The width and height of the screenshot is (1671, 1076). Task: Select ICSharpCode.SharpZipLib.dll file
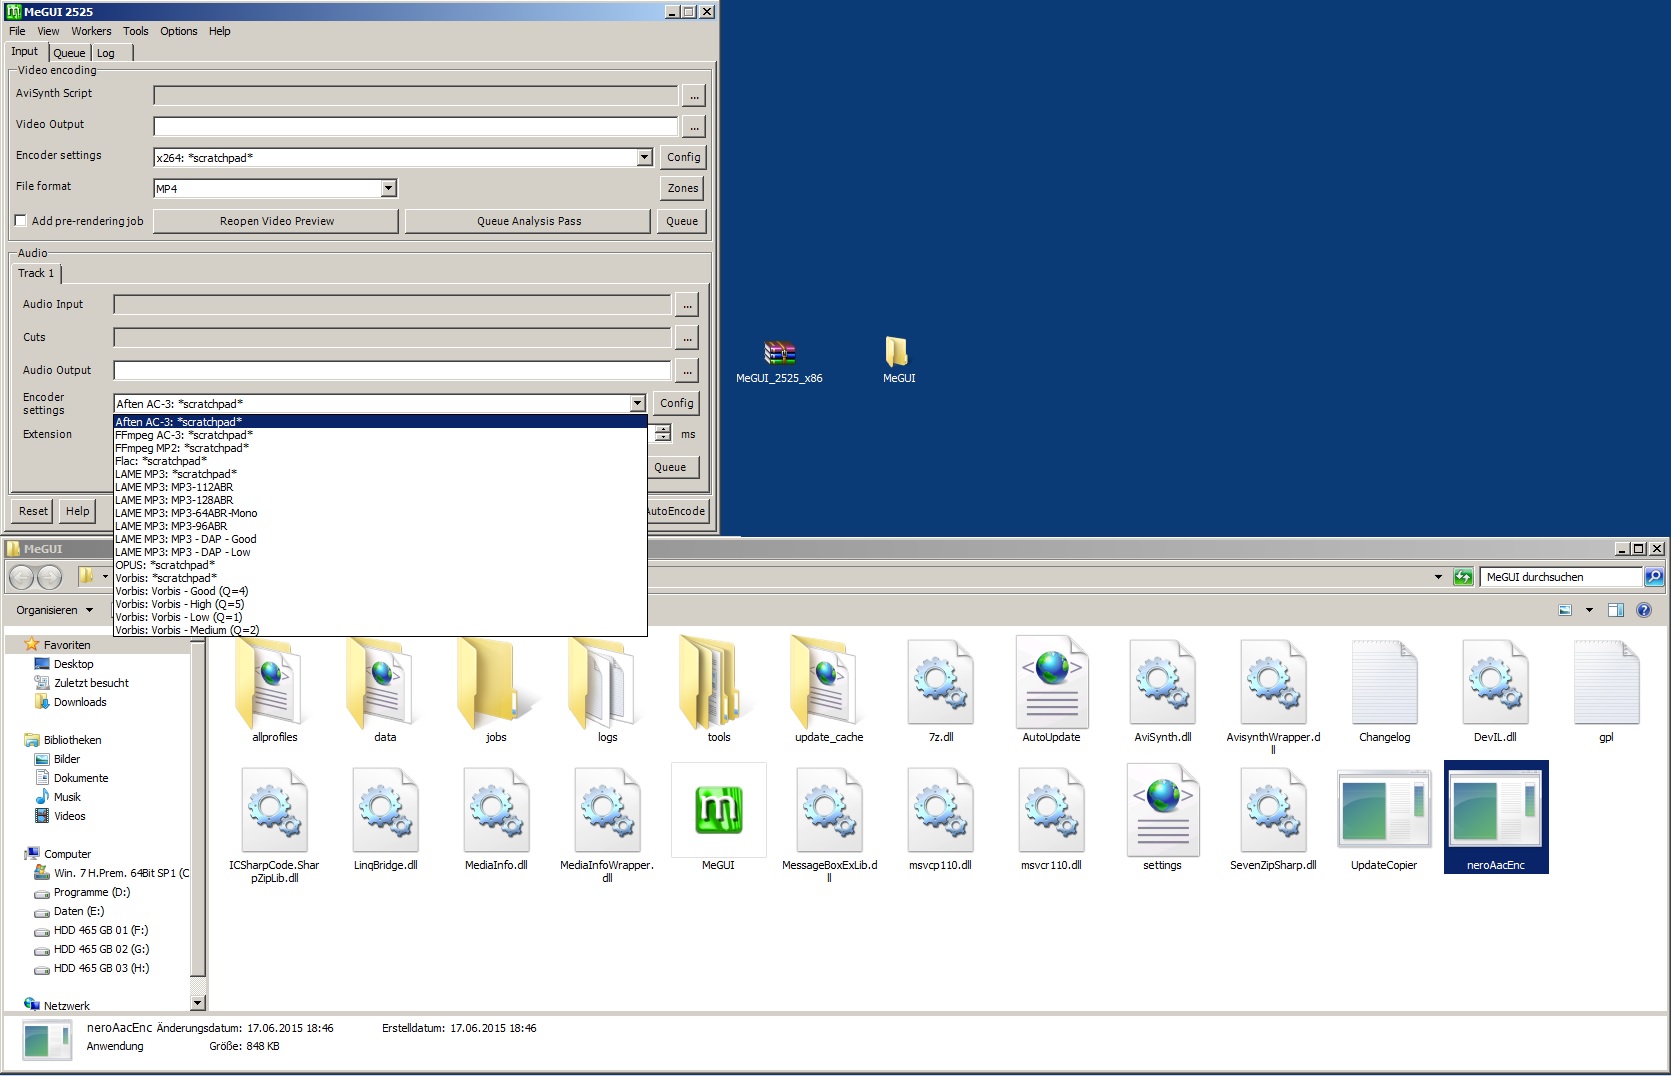[274, 823]
